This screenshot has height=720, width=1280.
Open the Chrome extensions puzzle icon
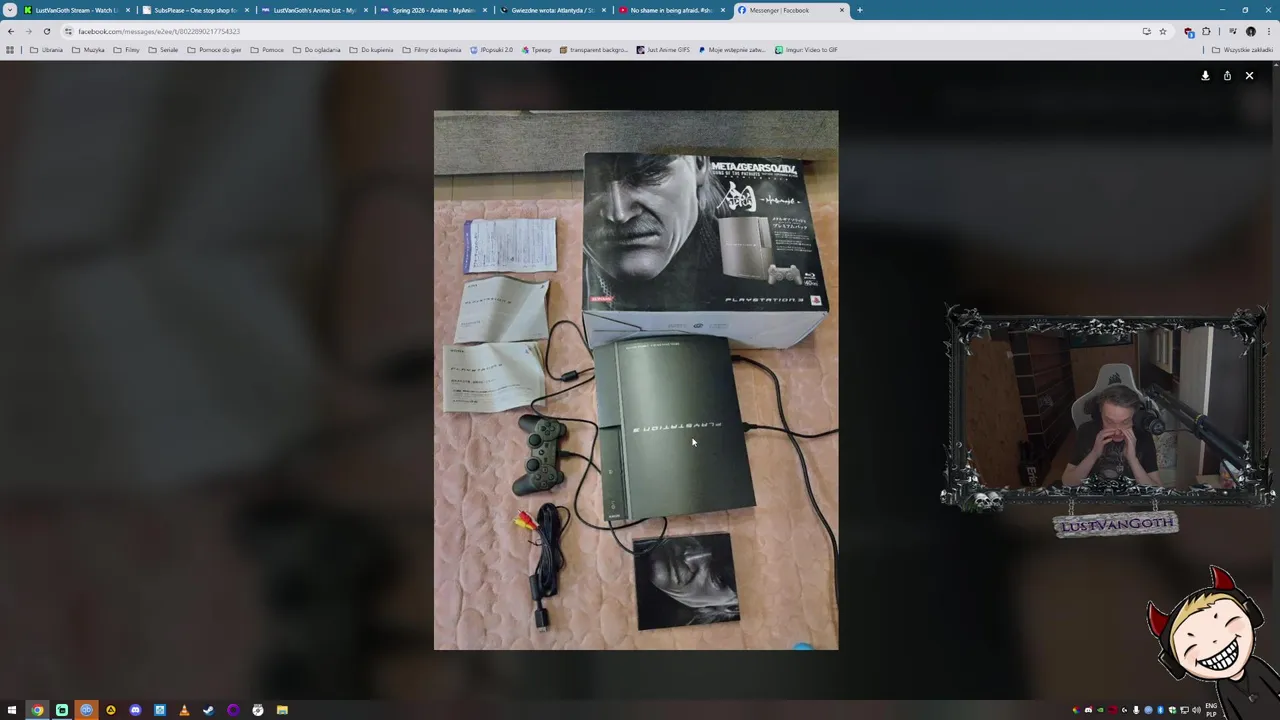pos(1206,31)
